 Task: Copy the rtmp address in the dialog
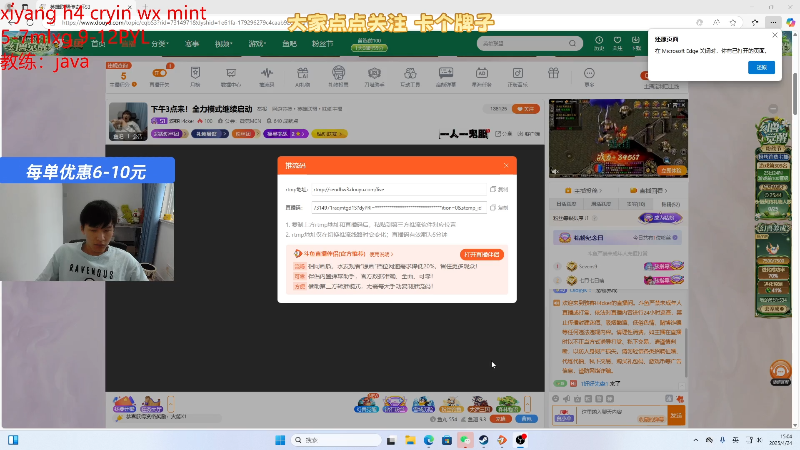tap(499, 189)
